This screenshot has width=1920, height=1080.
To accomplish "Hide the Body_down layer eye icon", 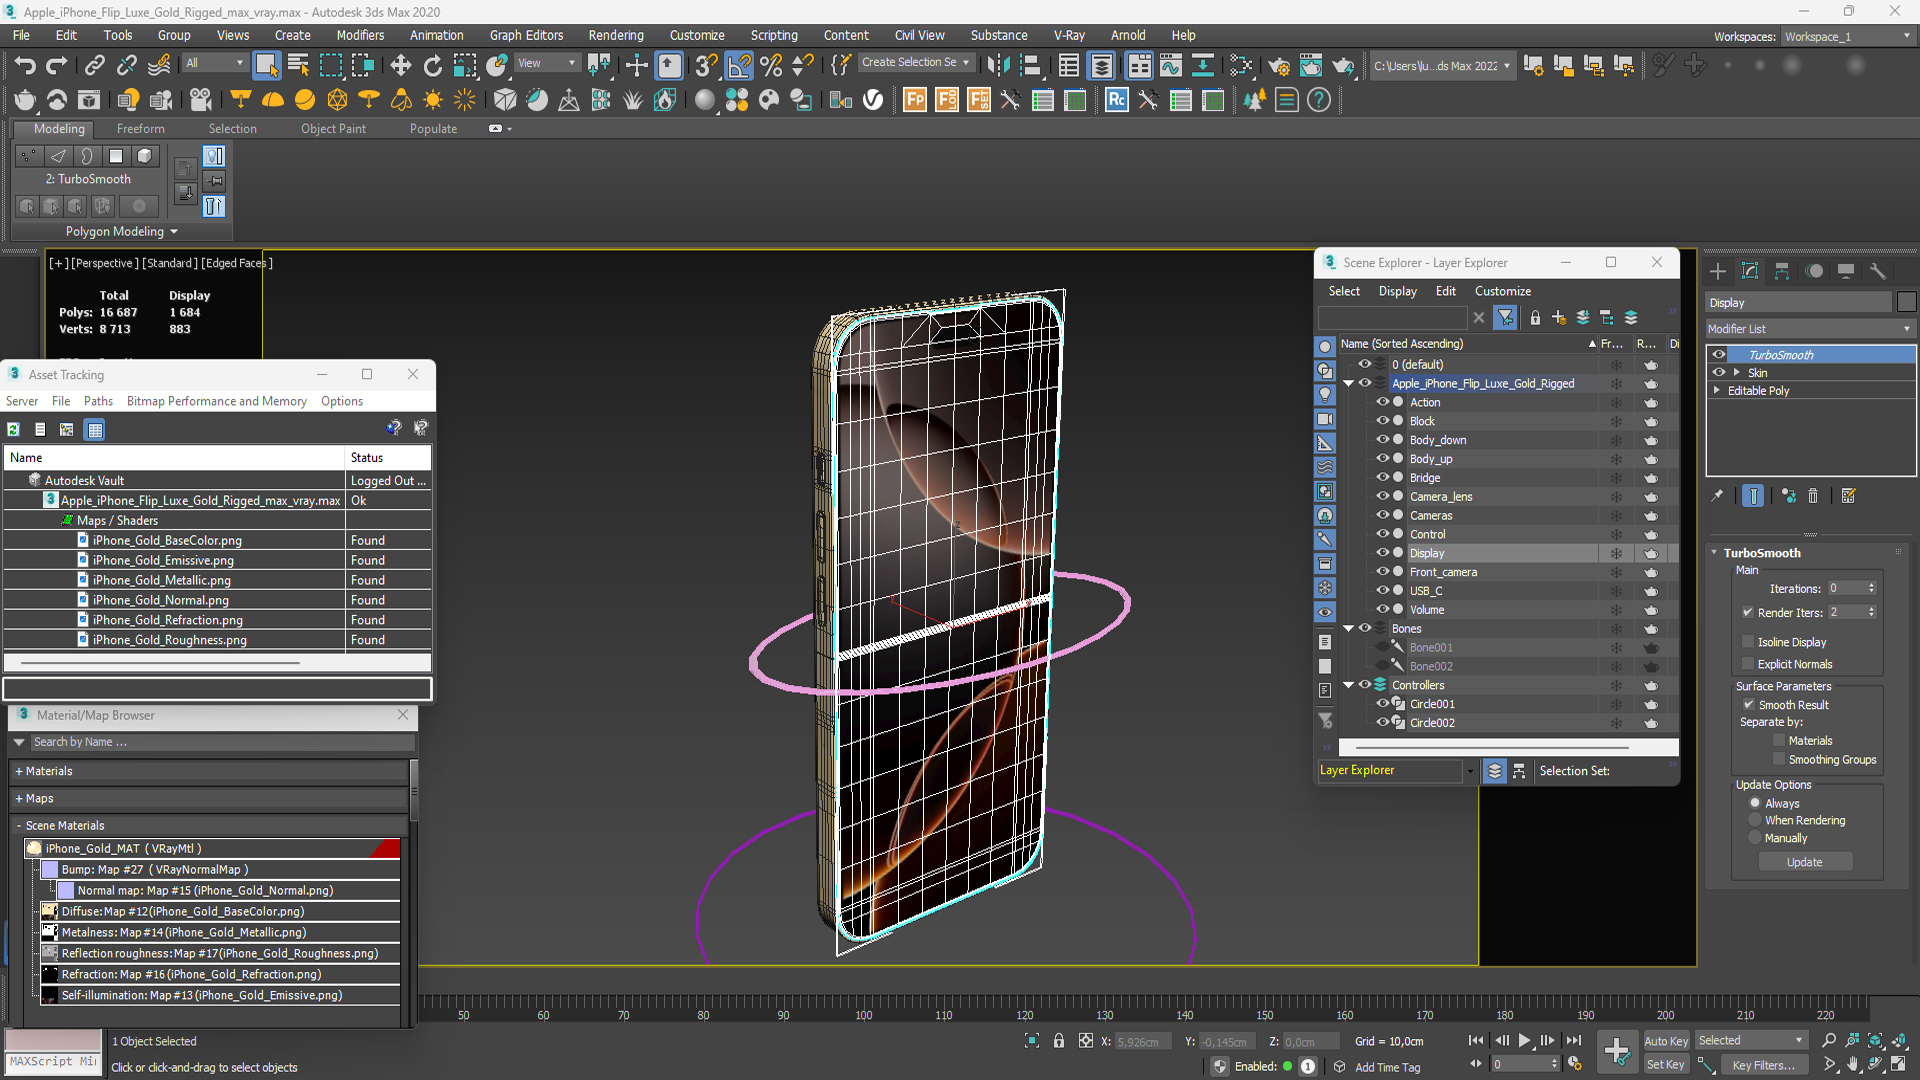I will click(1382, 440).
